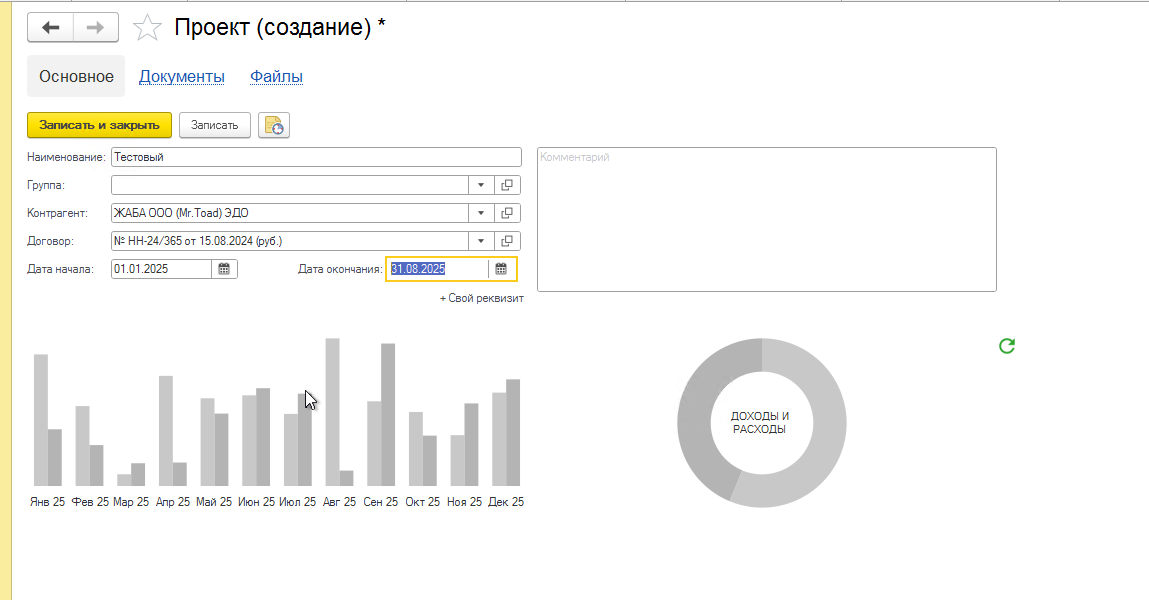Click the back navigation arrow
The height and width of the screenshot is (600, 1149).
(49, 26)
